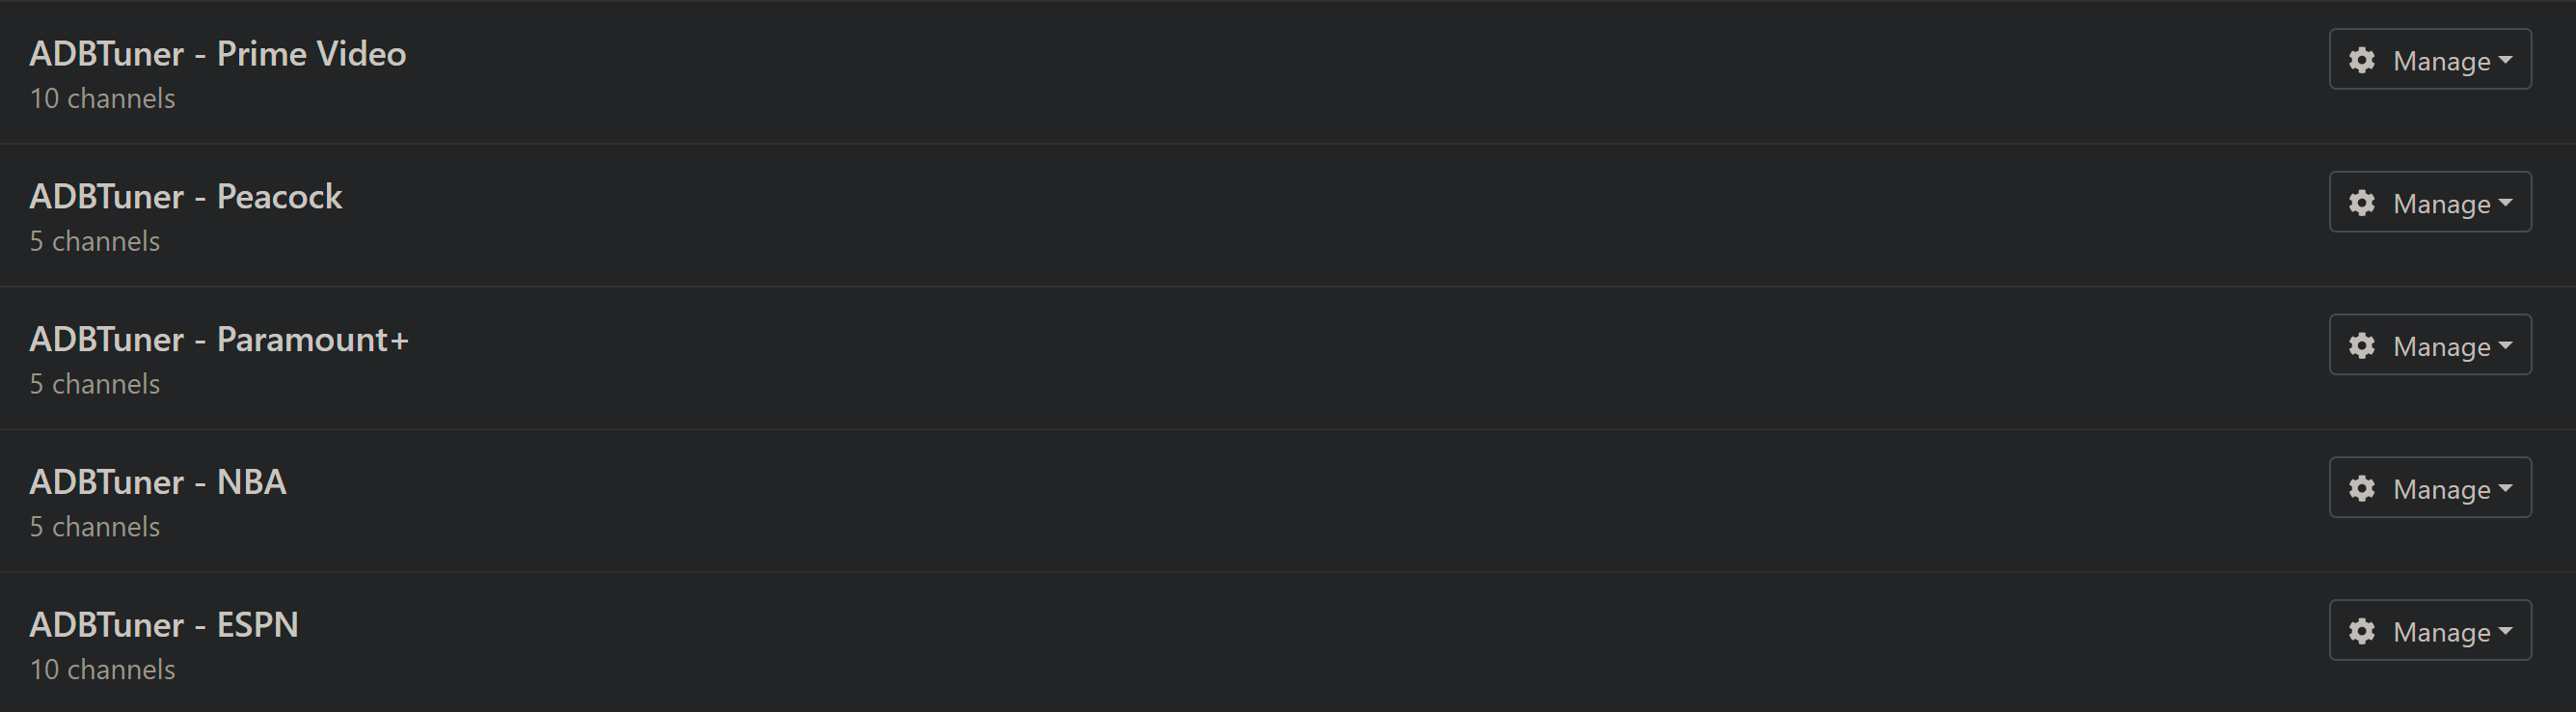Click the 10 channels text under Prime Video
Screen dimensions: 2576x712
tap(103, 99)
